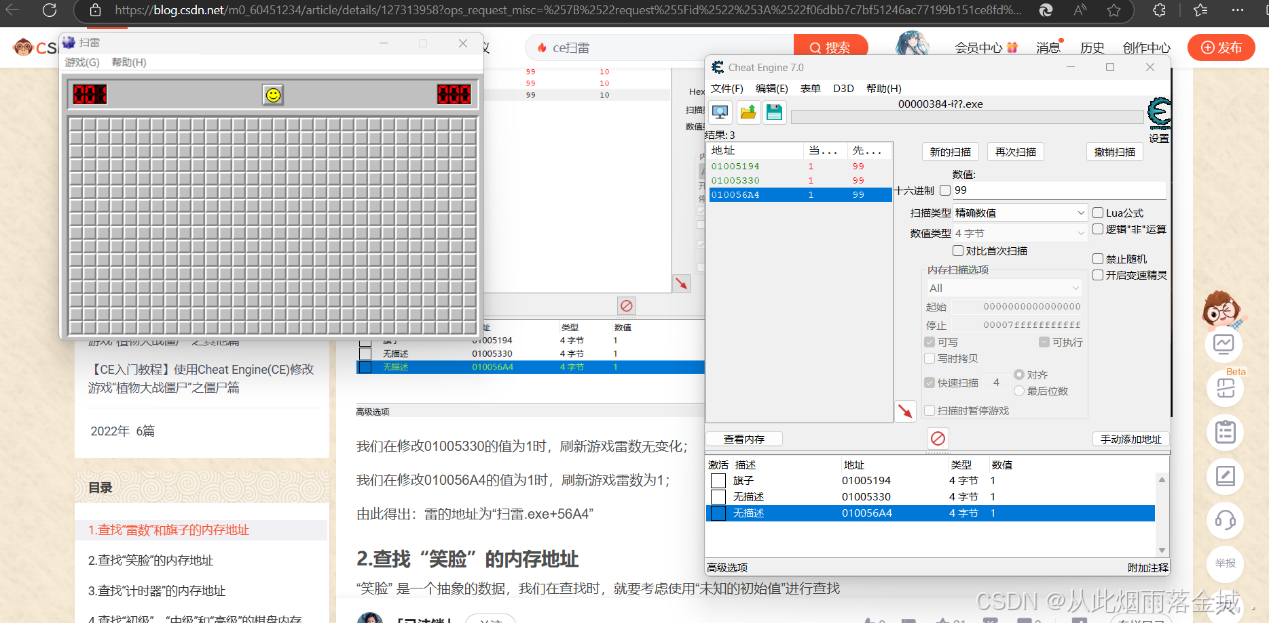Activate checkbox for 旗子 address row

coord(718,481)
